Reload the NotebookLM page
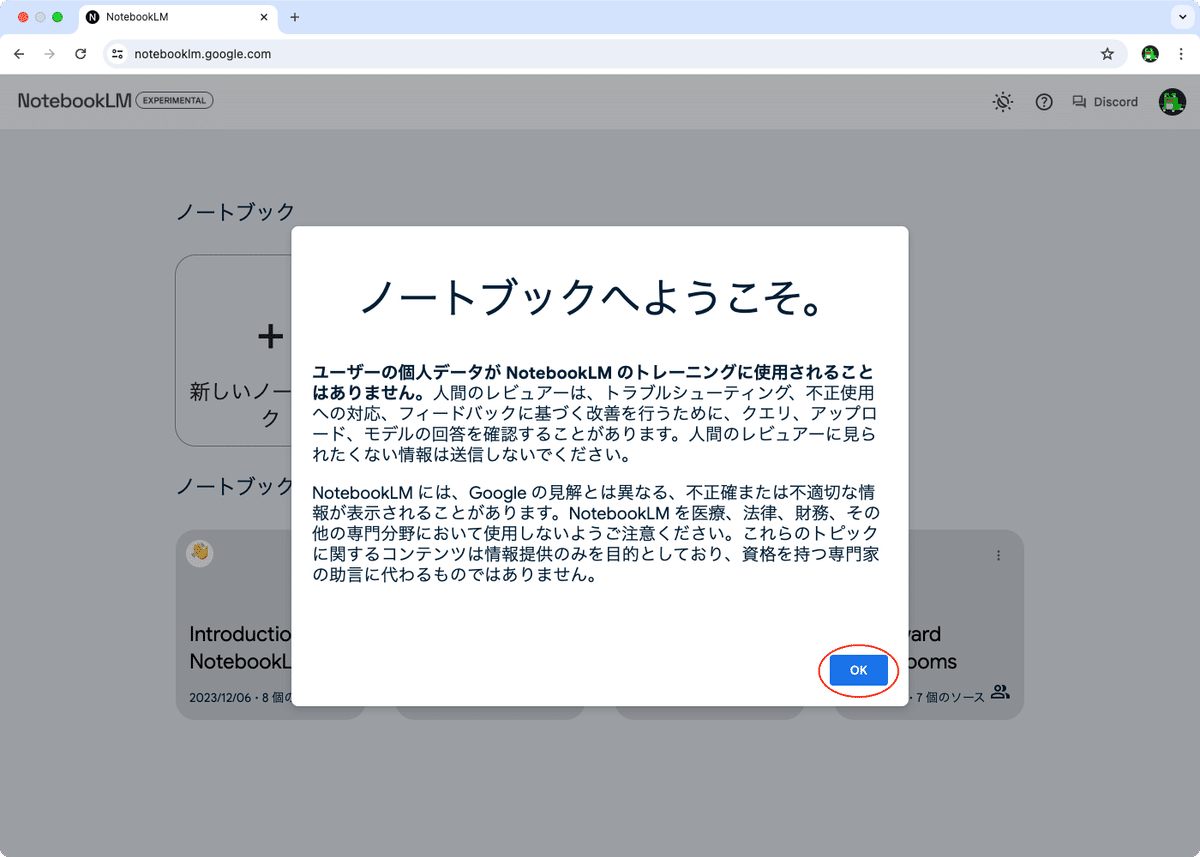This screenshot has height=857, width=1200. 81,54
